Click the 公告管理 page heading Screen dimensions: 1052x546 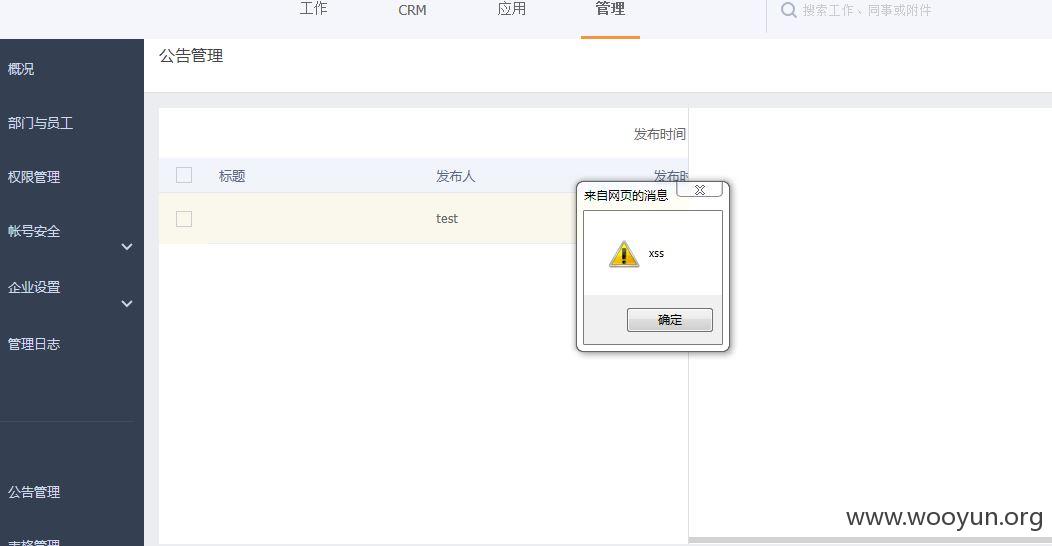(191, 56)
